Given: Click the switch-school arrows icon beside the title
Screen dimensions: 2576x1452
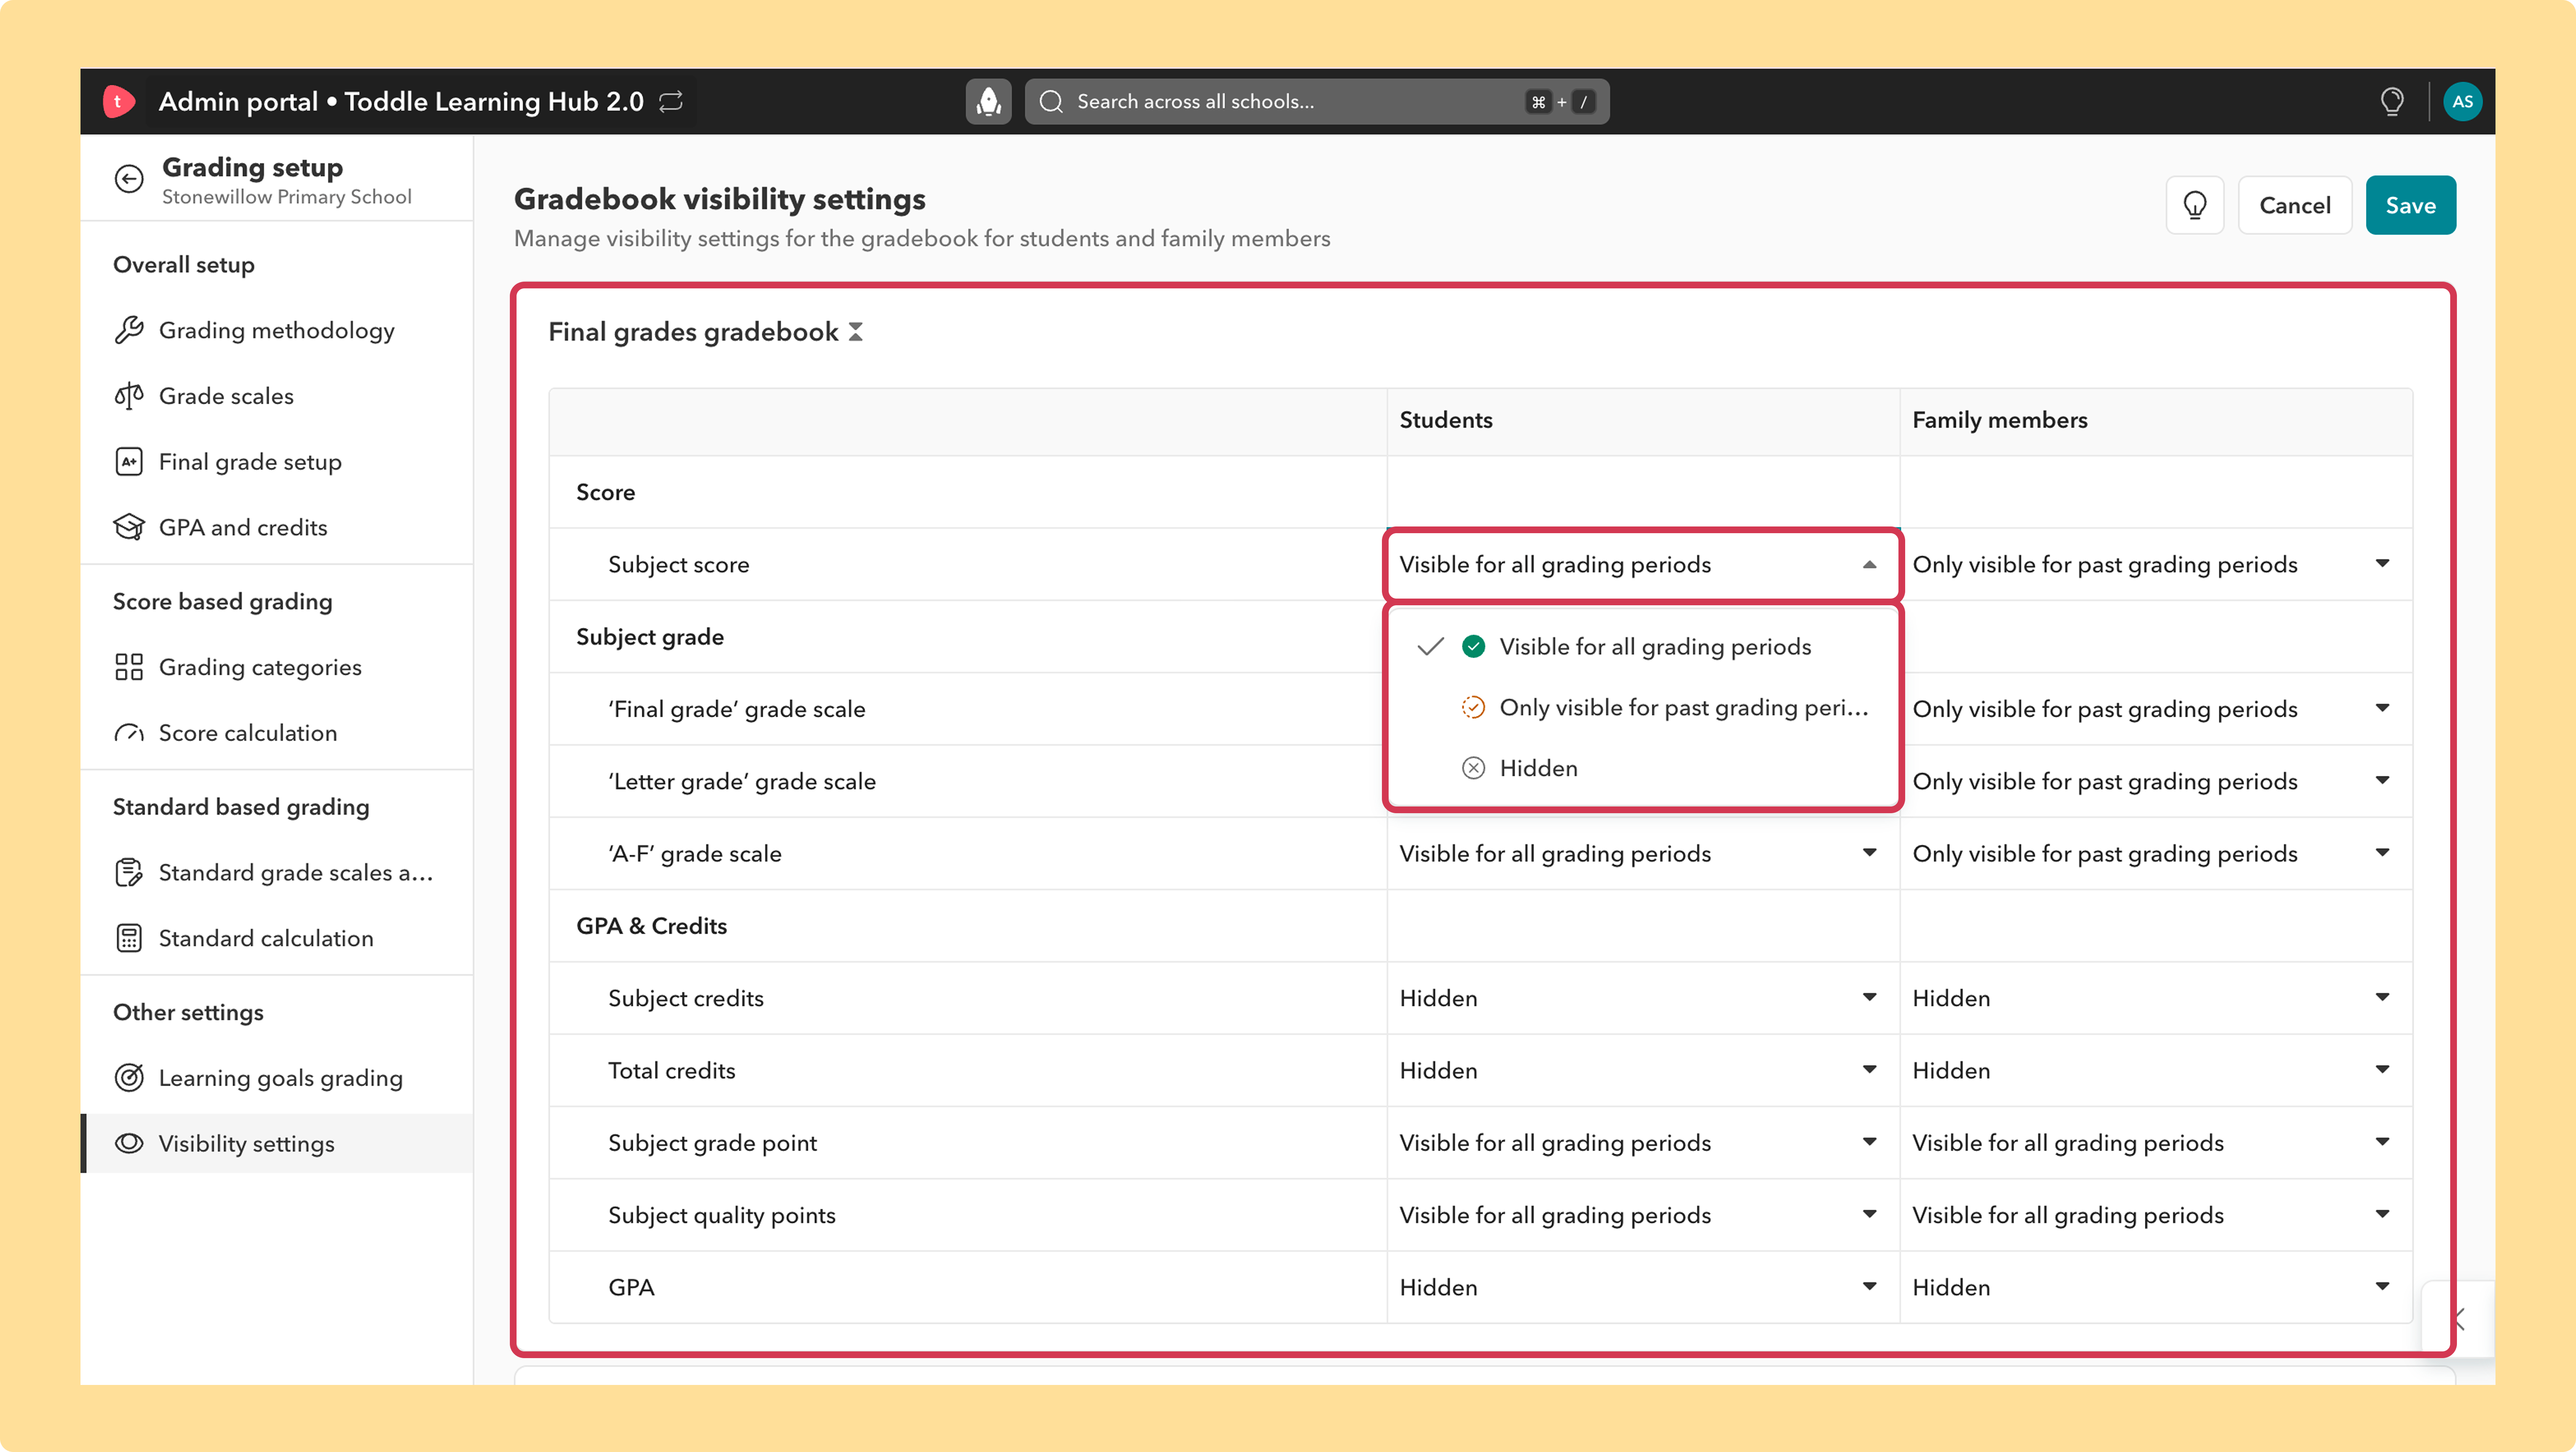Looking at the screenshot, I should 671,101.
